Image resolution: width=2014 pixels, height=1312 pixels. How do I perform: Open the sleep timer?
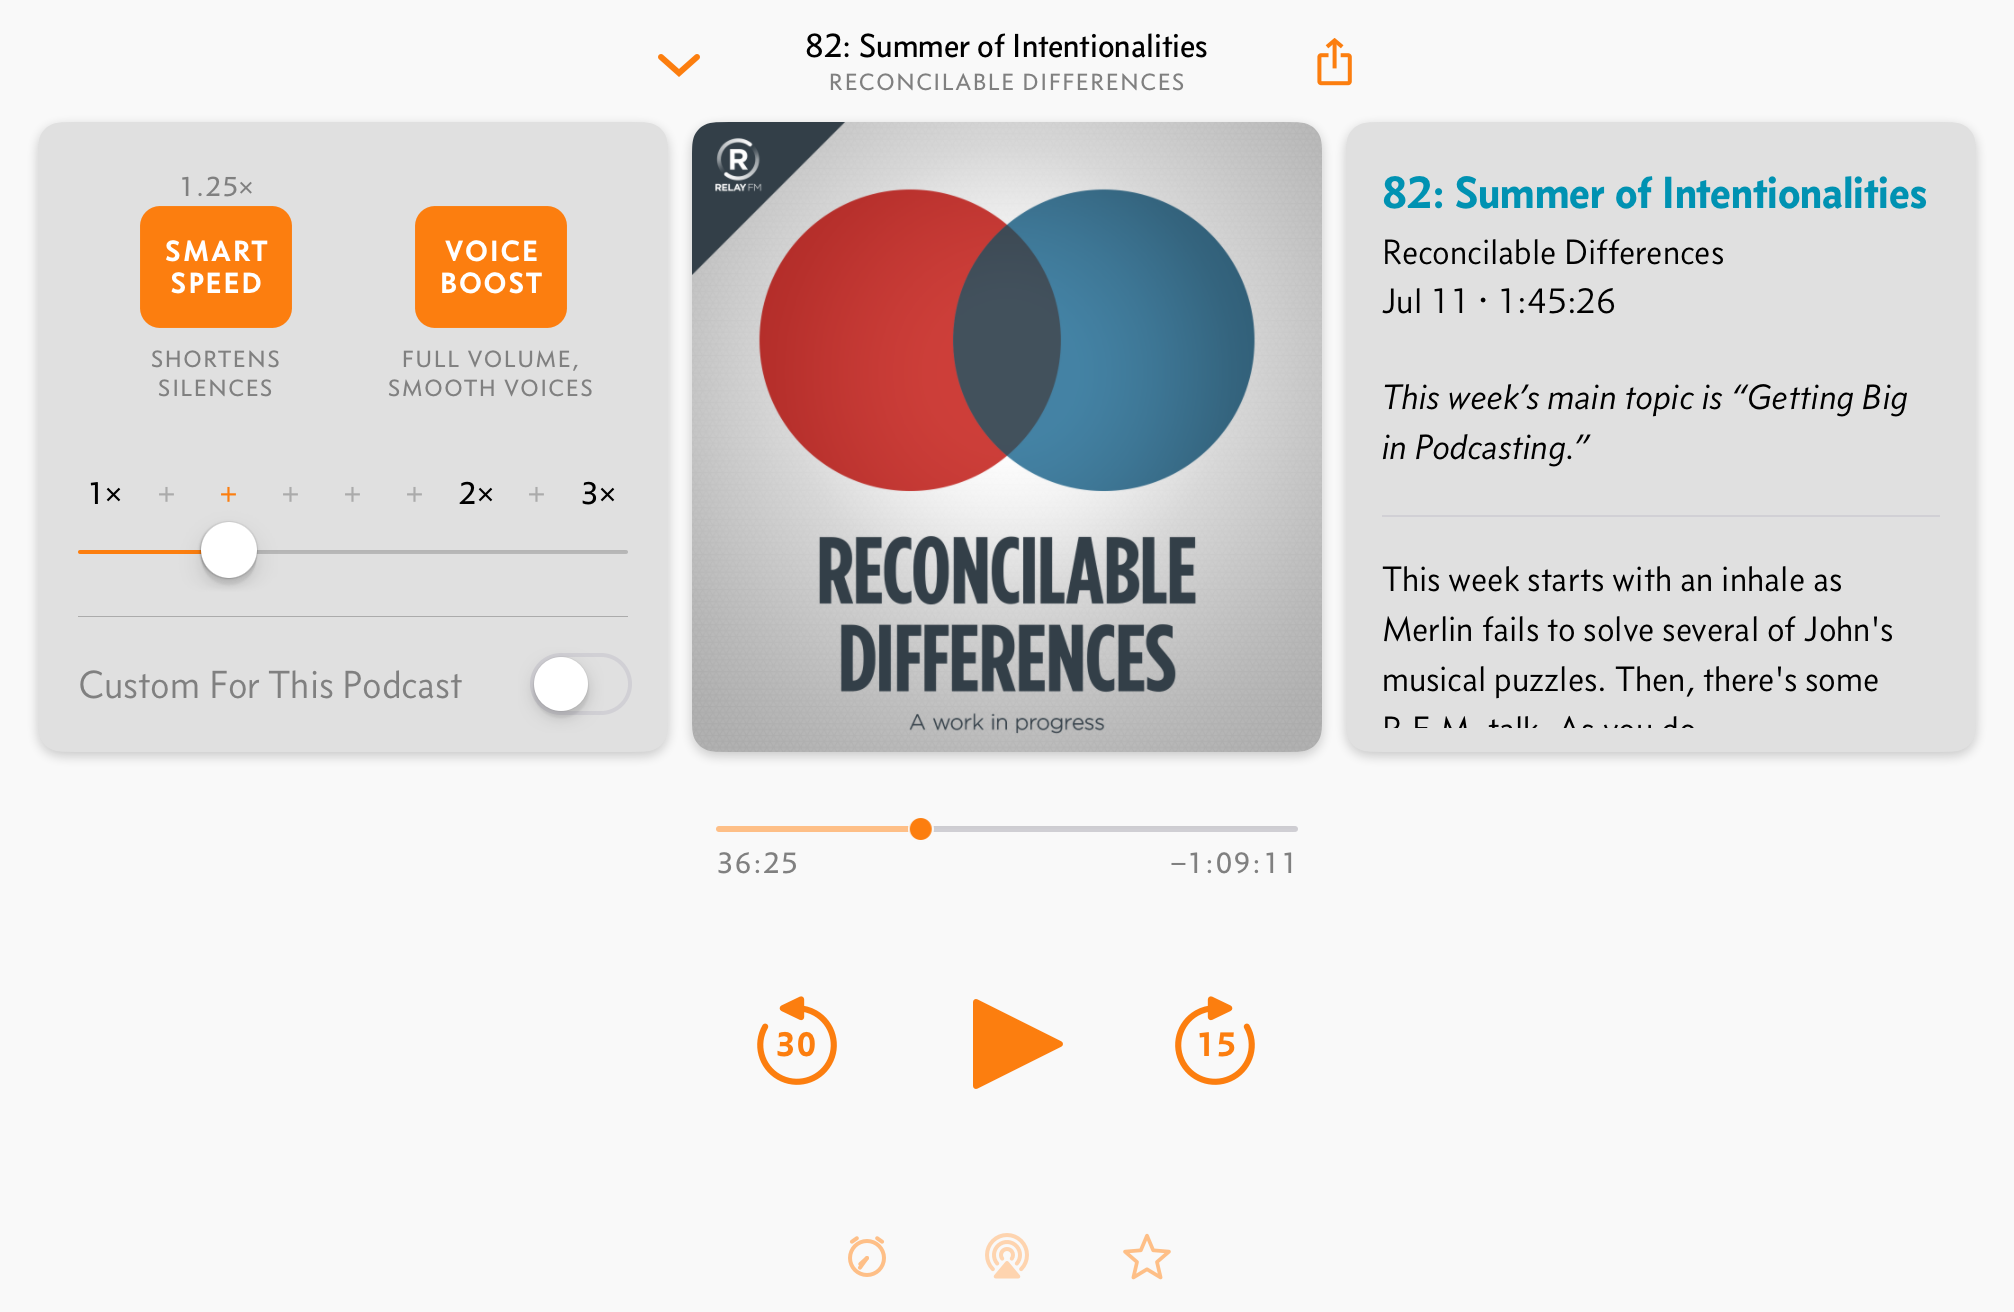pyautogui.click(x=867, y=1256)
